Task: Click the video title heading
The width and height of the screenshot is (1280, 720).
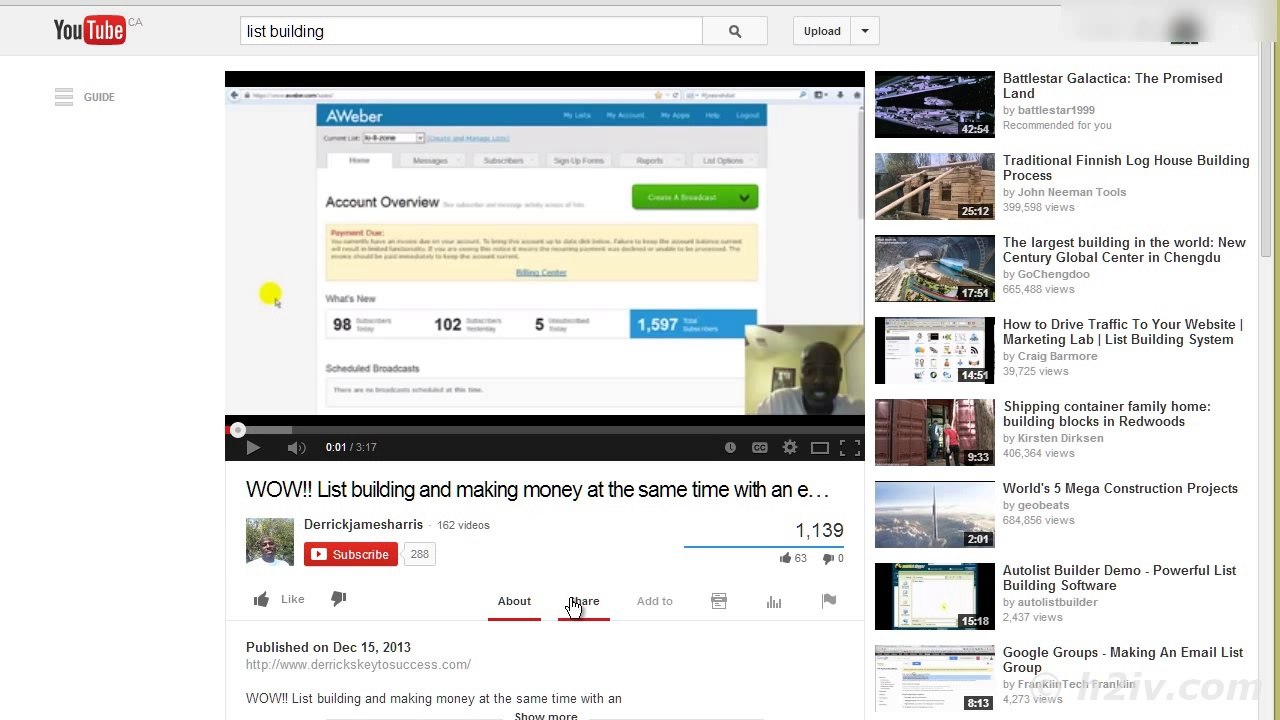Action: coord(538,490)
